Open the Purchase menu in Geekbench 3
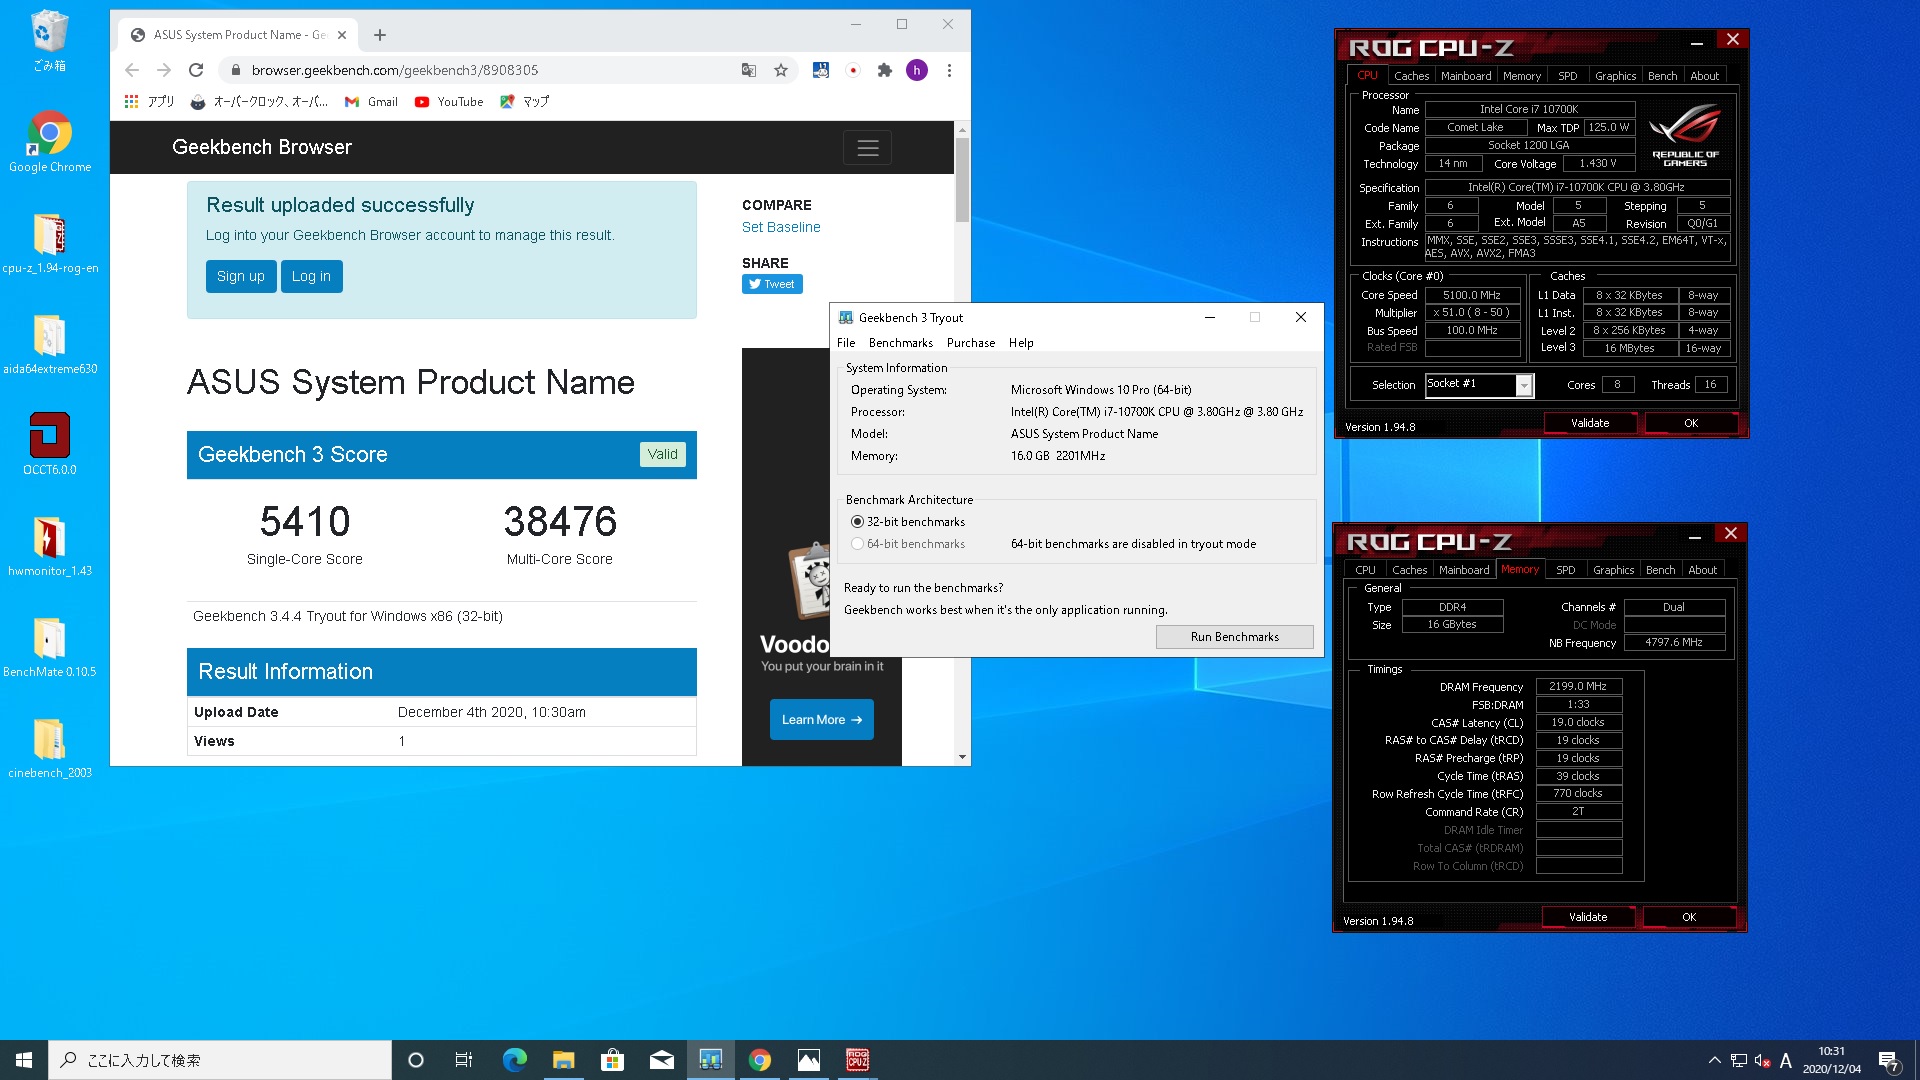1920x1080 pixels. (970, 343)
